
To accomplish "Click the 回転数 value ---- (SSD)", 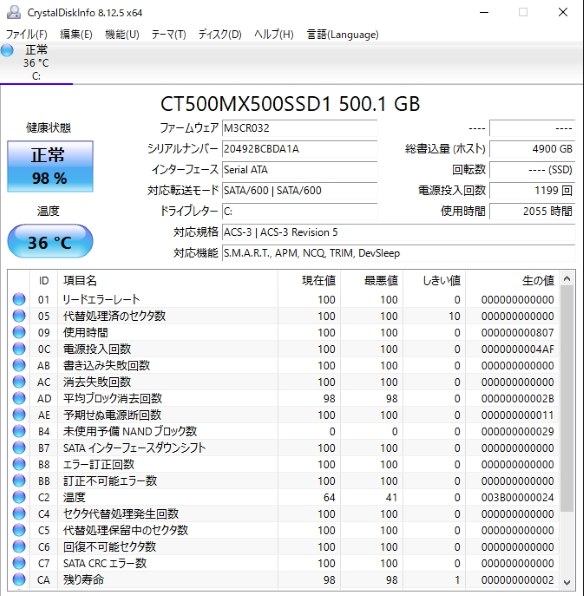I will [x=532, y=170].
